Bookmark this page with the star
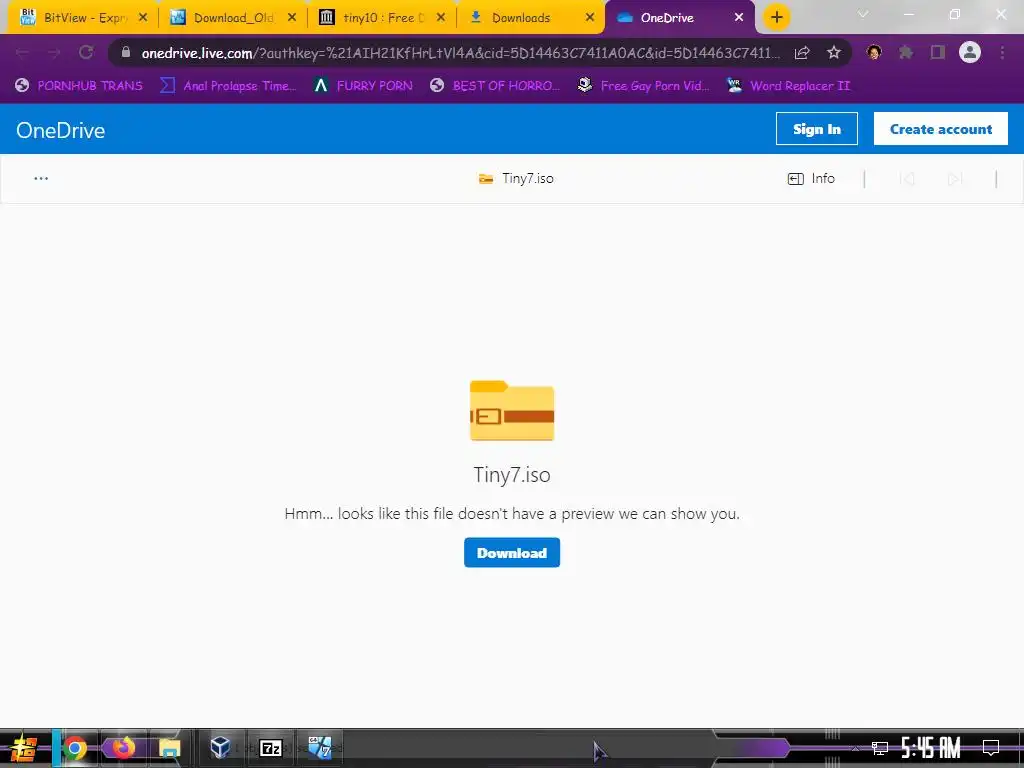Screen dimensions: 1024x768 pos(834,53)
